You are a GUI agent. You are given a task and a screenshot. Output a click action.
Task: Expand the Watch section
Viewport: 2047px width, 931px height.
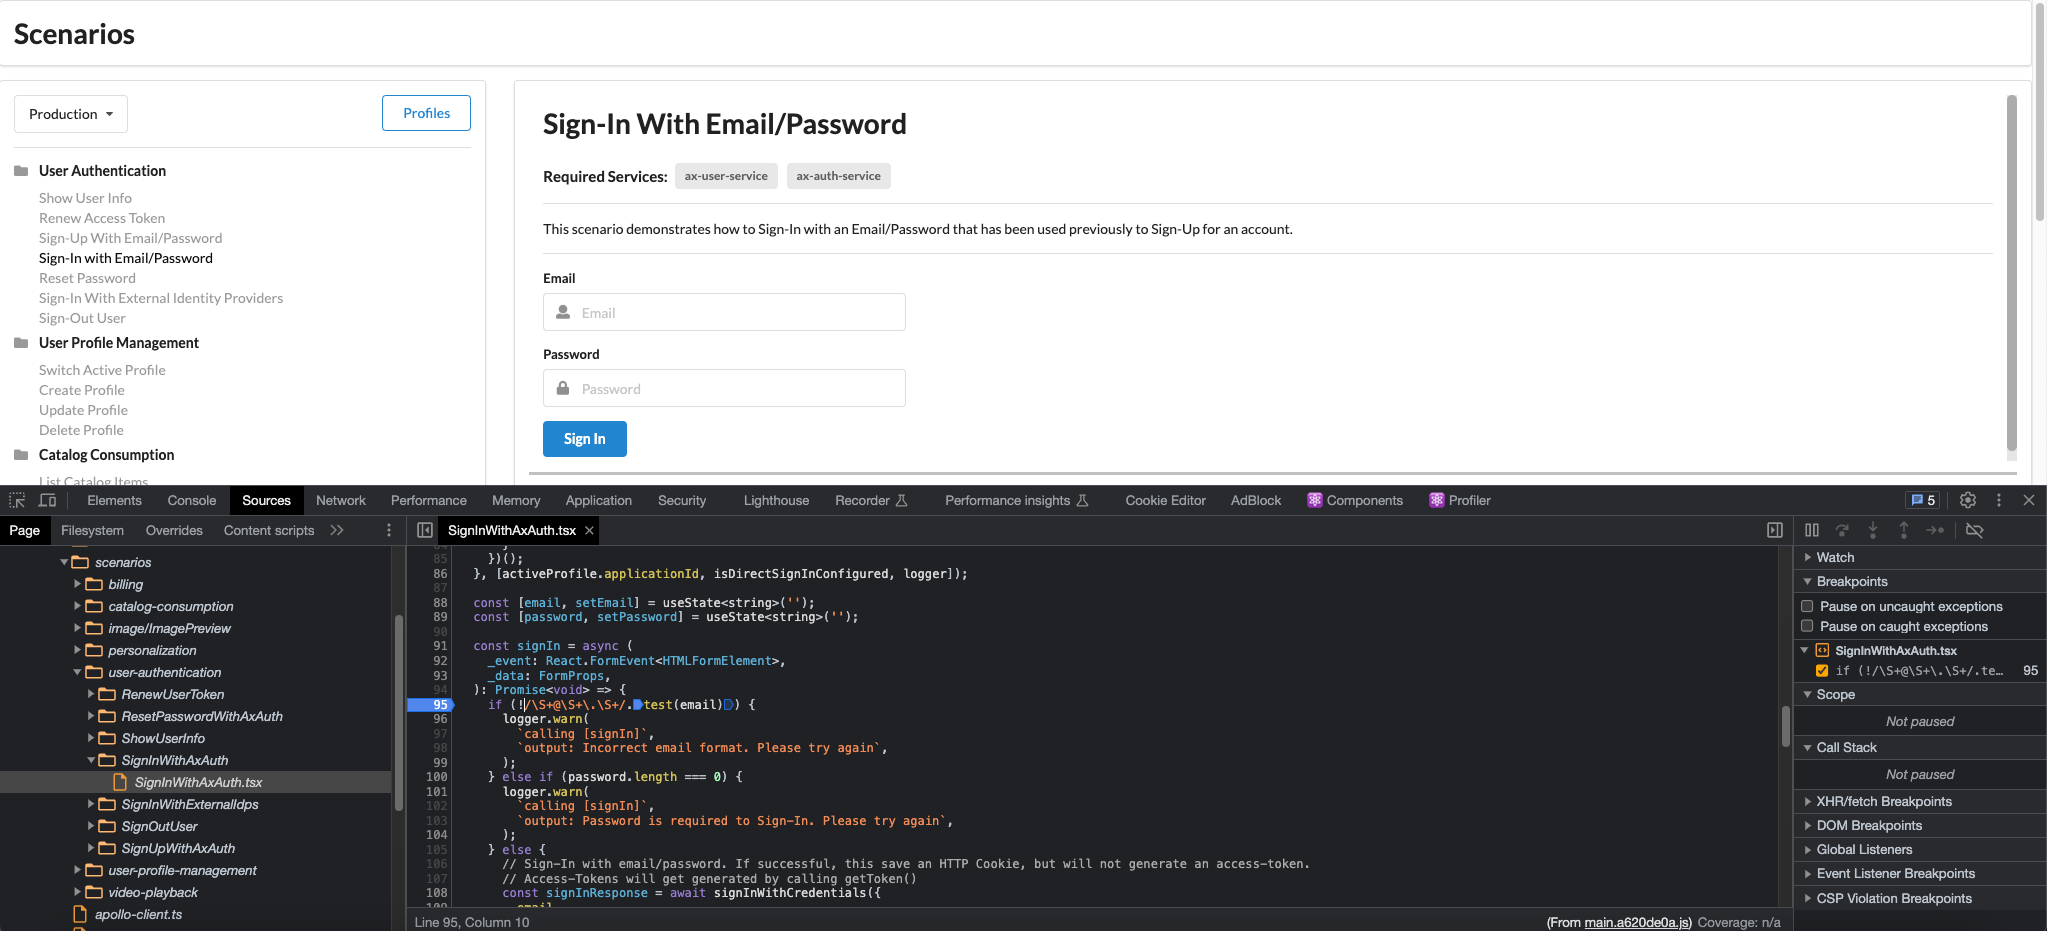tap(1808, 557)
